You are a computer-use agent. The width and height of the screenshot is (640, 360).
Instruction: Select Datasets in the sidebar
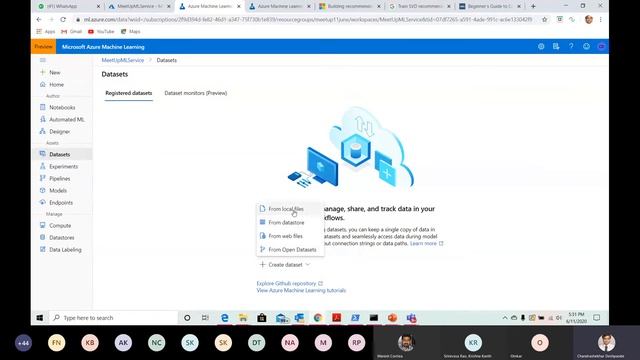tap(62, 154)
